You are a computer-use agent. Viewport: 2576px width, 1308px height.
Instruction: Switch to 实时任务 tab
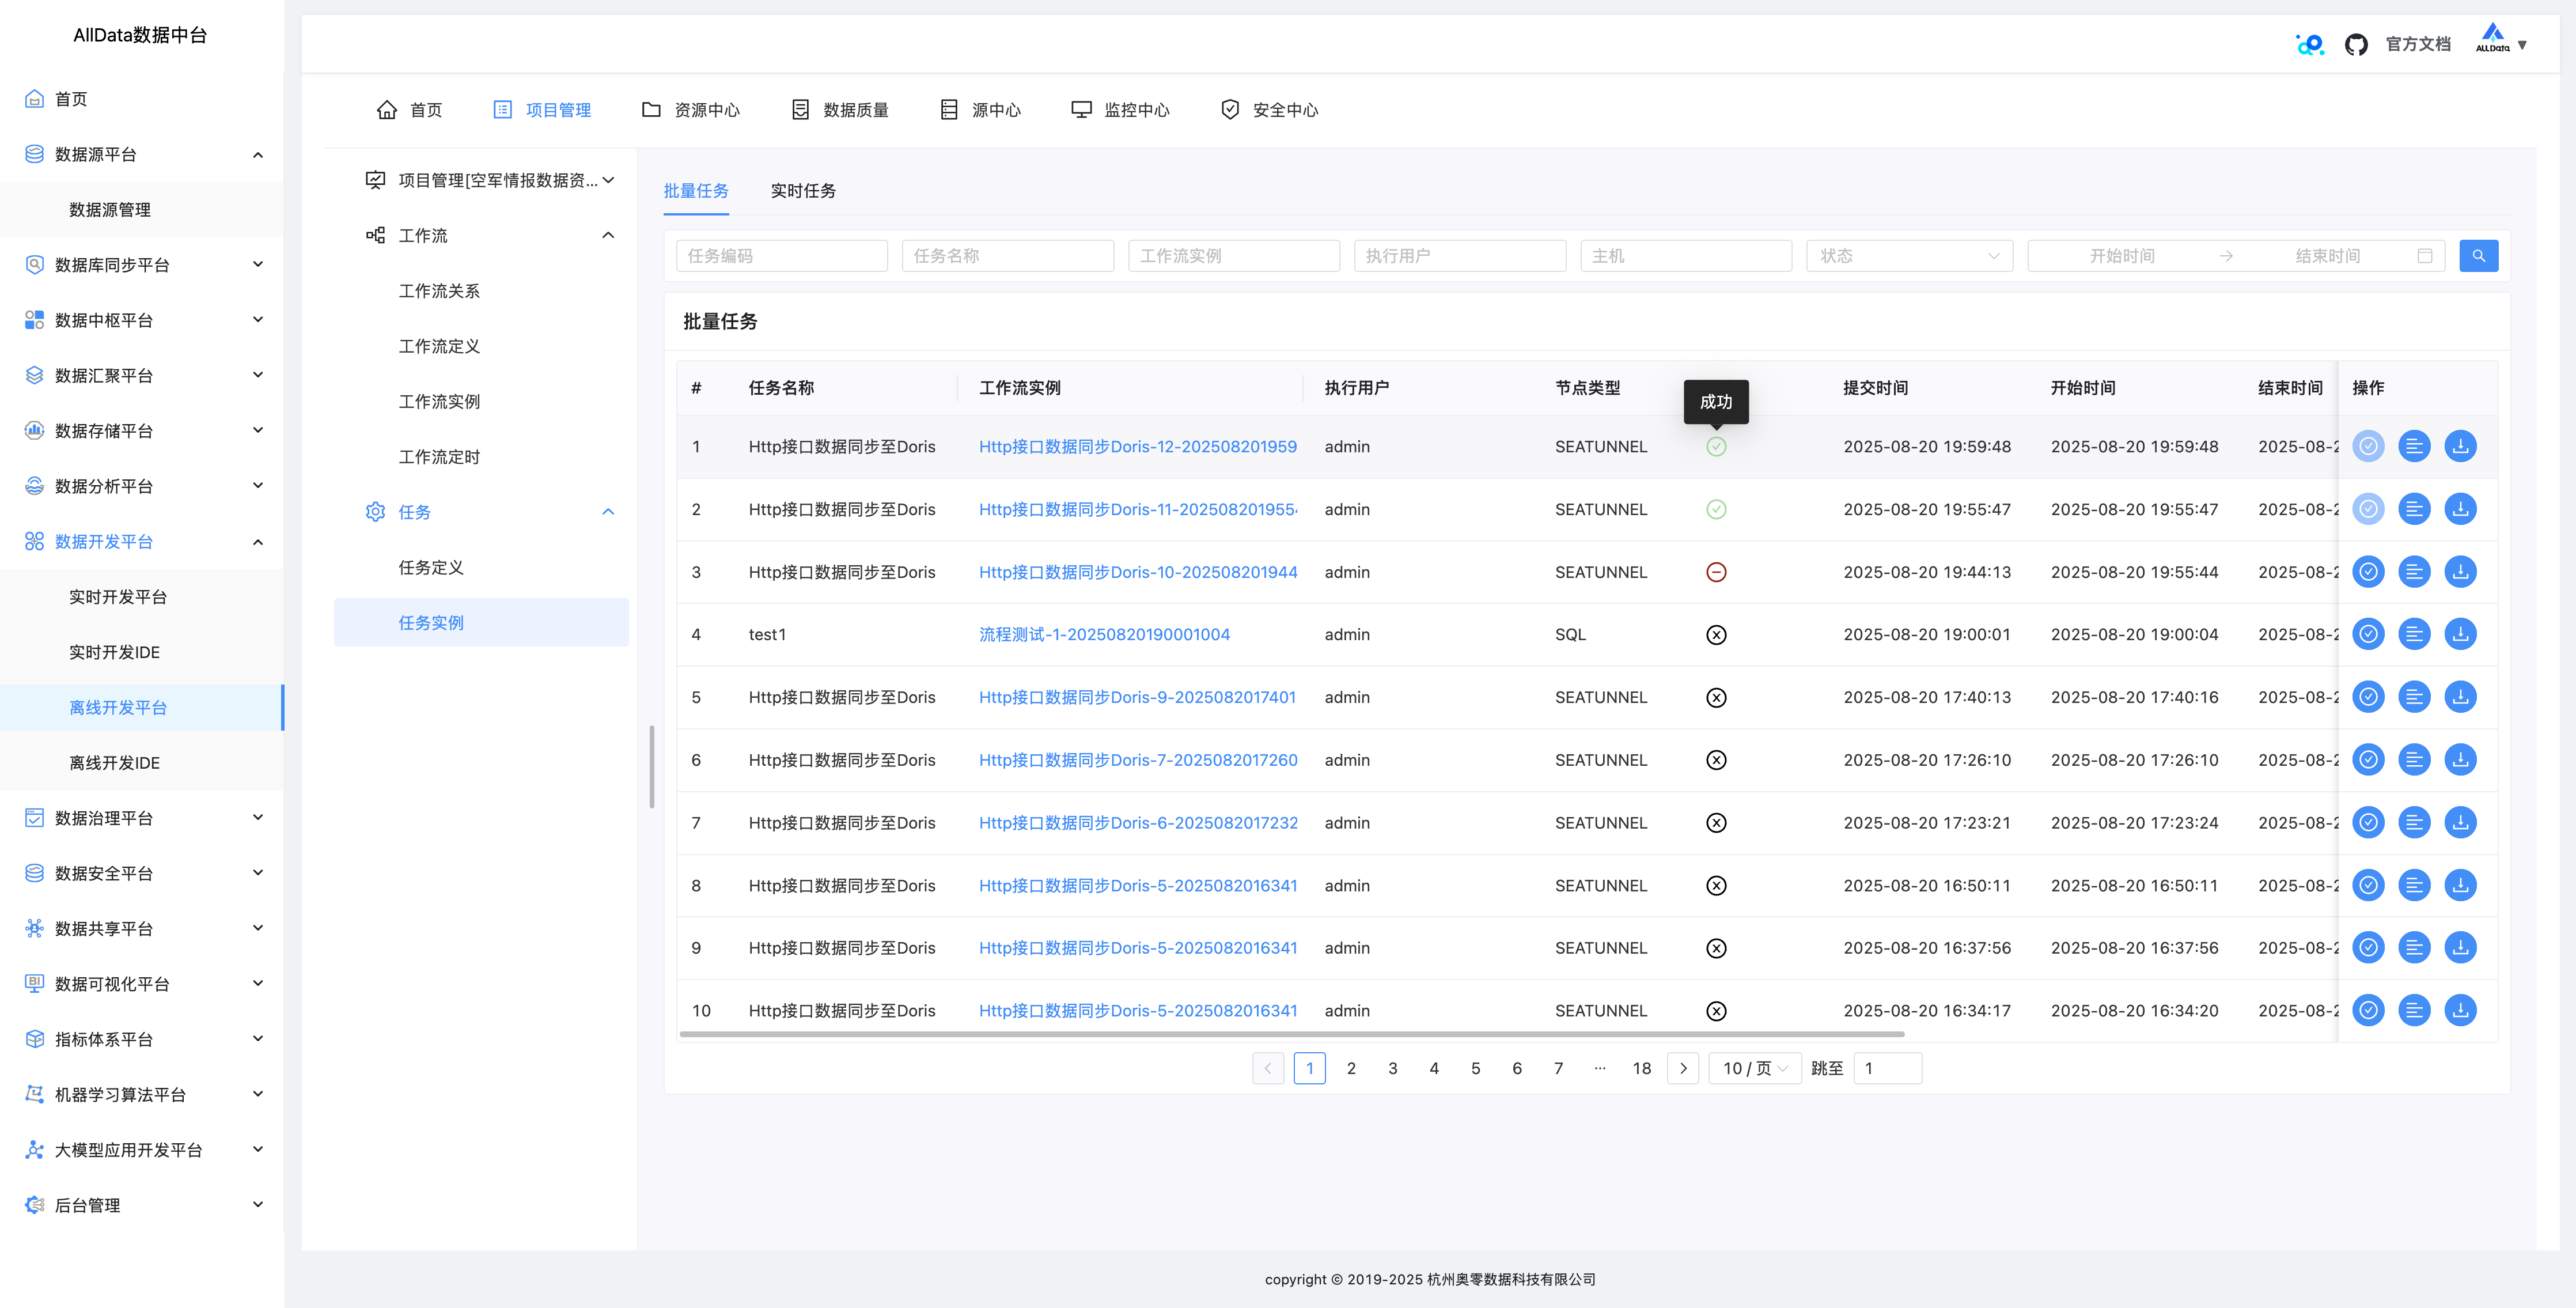pyautogui.click(x=803, y=191)
